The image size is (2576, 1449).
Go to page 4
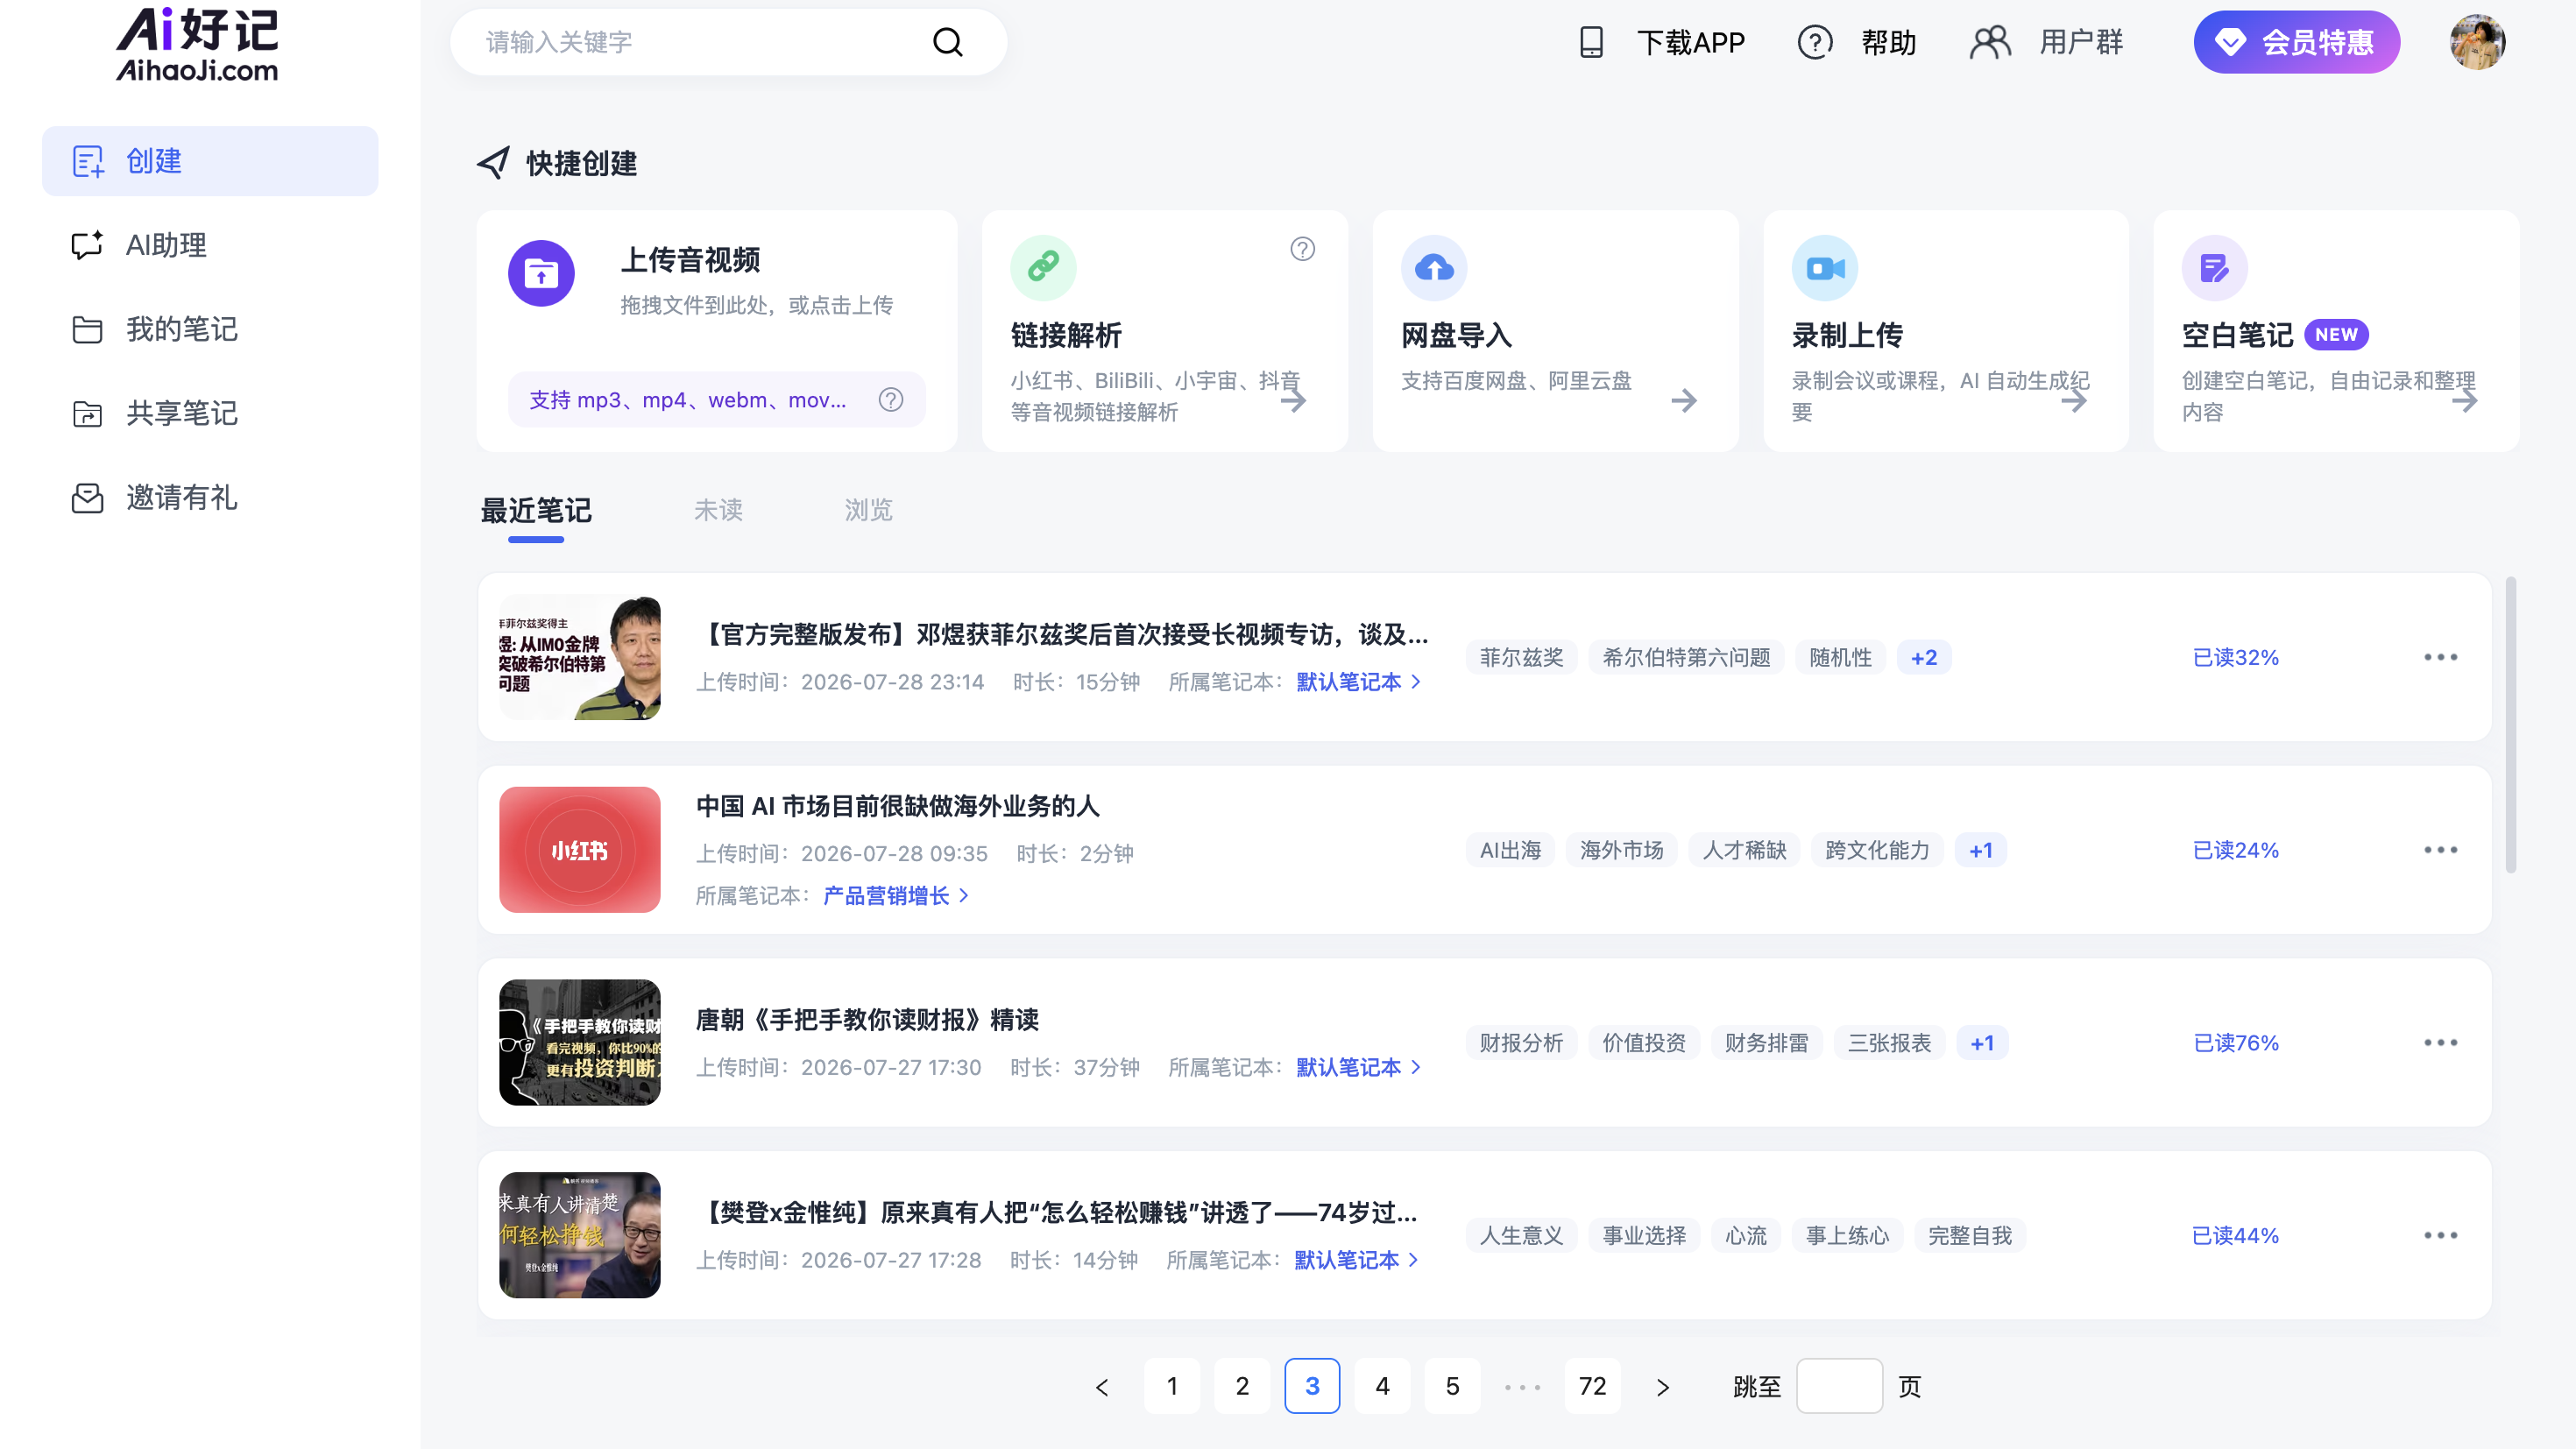(x=1382, y=1386)
